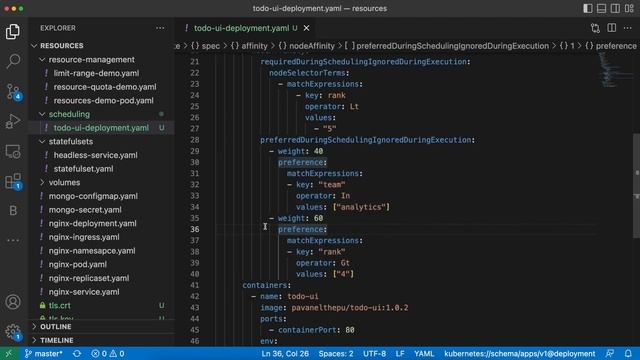The image size is (640, 360).
Task: Expand the OUTLINE section
Action: [102, 327]
